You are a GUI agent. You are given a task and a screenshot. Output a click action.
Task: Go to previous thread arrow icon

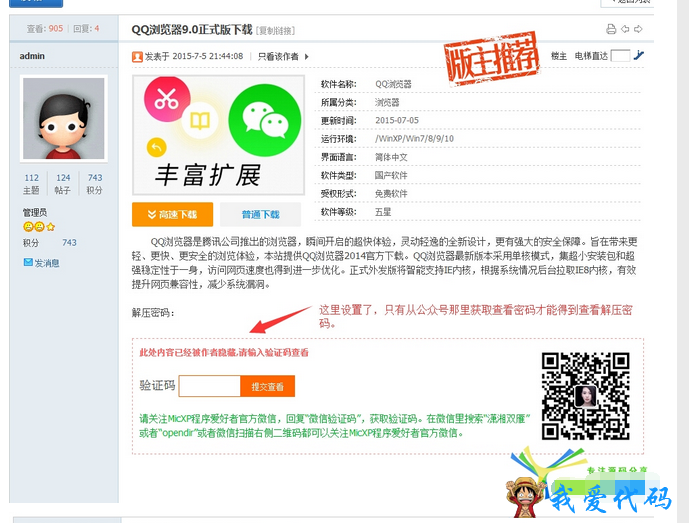coord(625,29)
